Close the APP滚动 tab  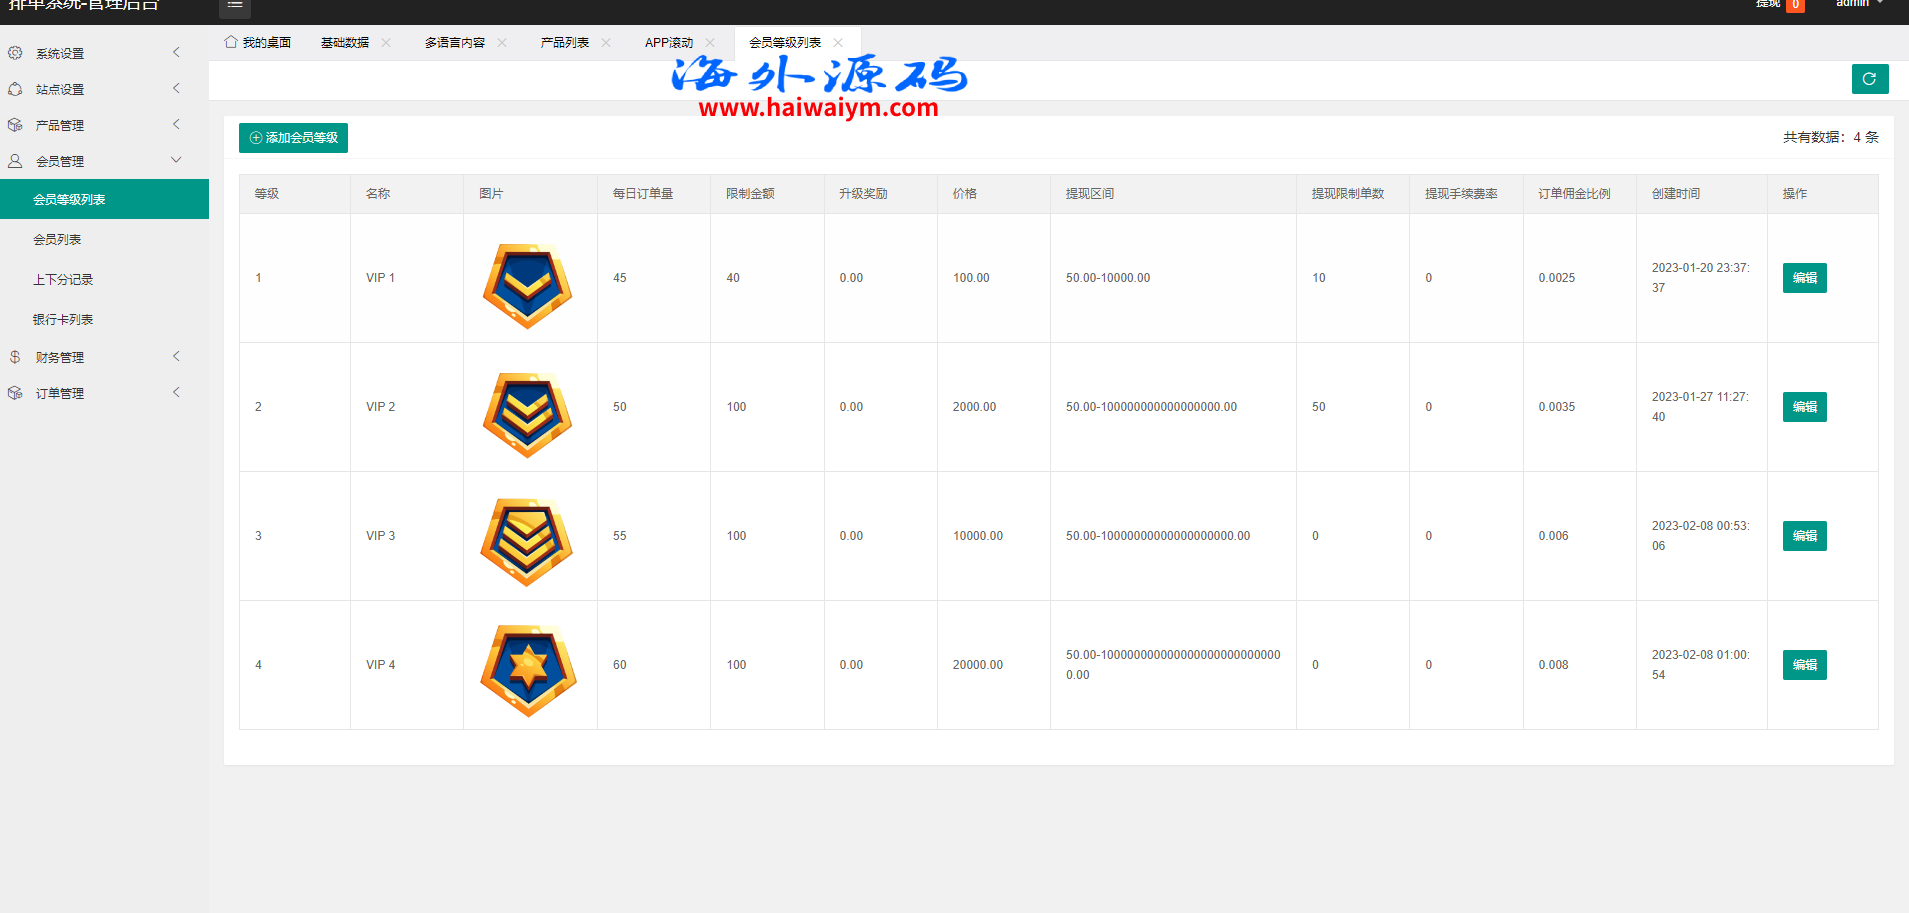710,43
